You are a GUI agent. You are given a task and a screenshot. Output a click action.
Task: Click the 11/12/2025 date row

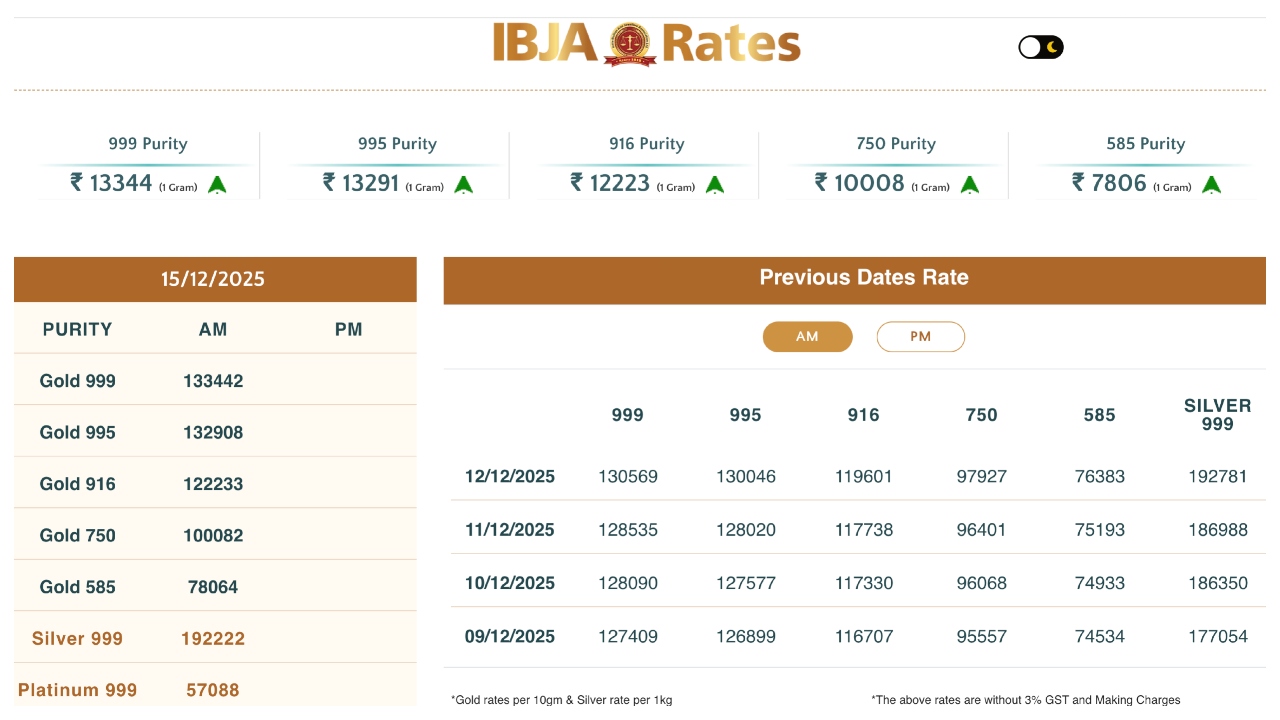click(510, 530)
